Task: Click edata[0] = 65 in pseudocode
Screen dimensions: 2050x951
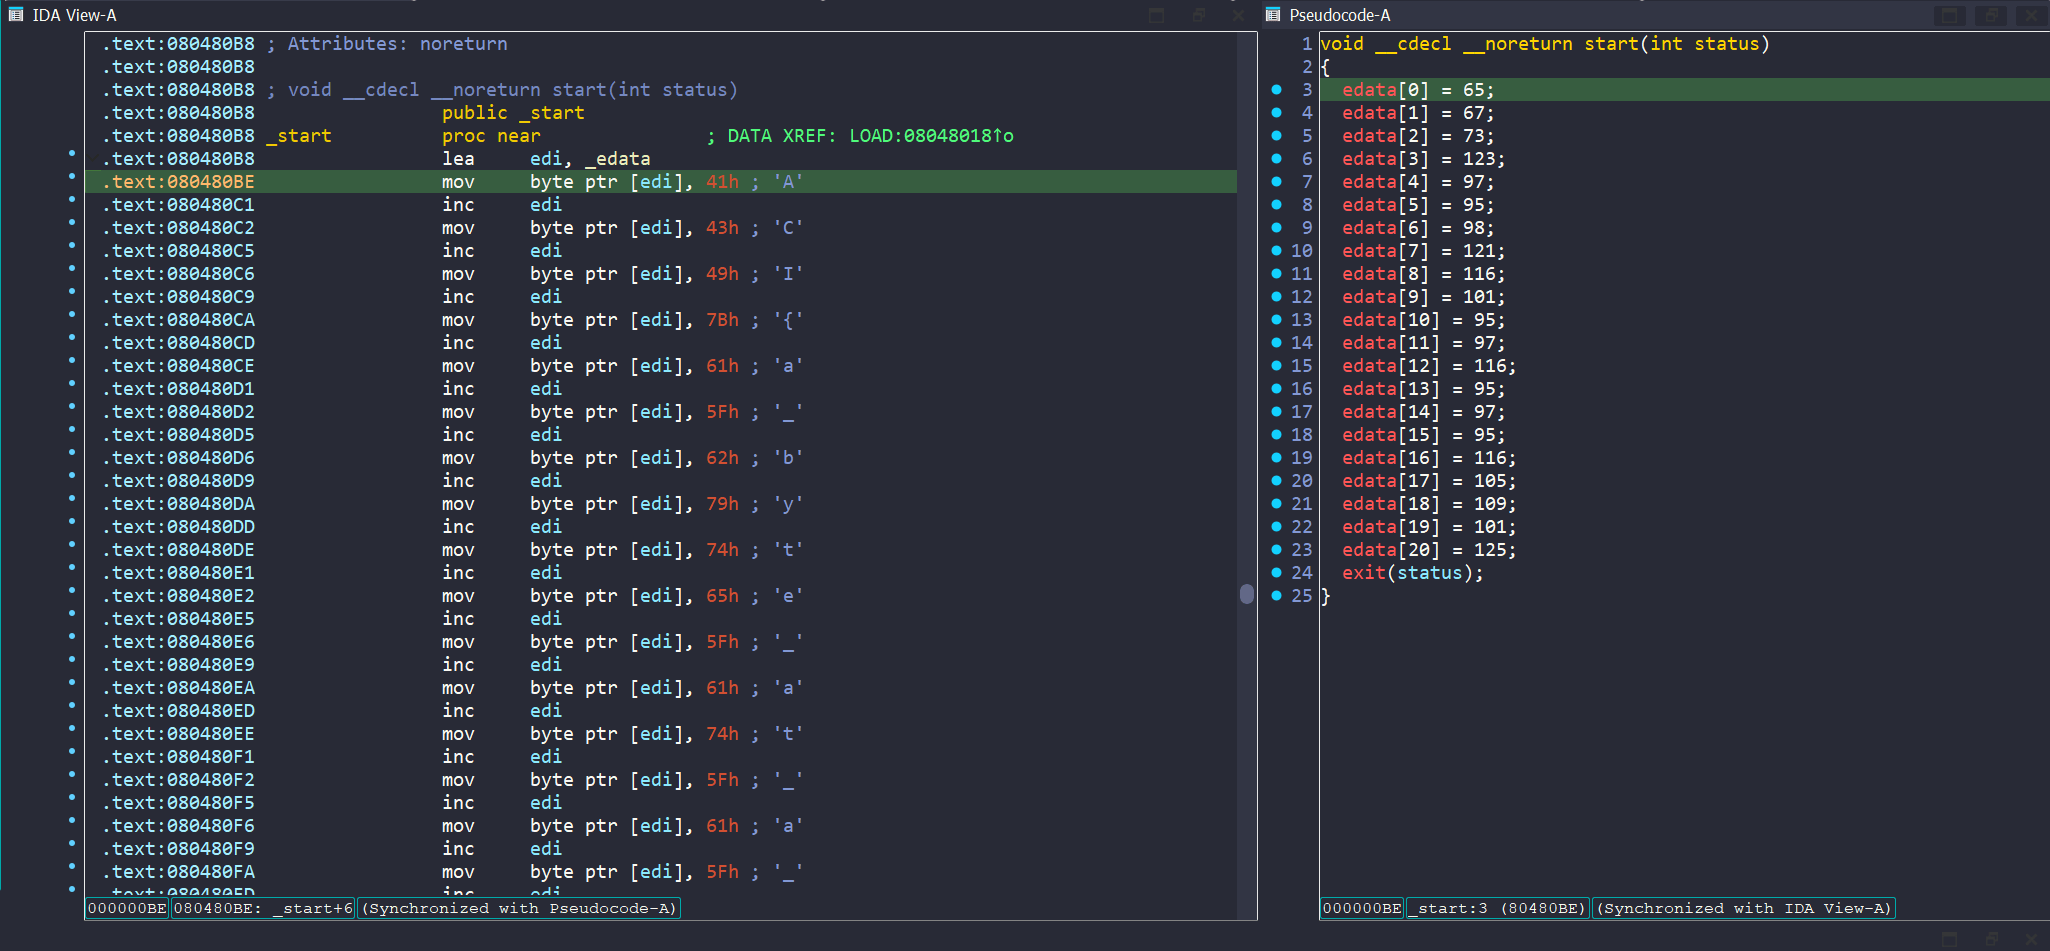Action: (x=1418, y=90)
